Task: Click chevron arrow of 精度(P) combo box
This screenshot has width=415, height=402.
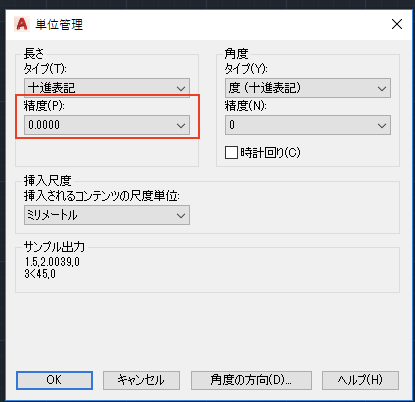Action: (x=181, y=125)
